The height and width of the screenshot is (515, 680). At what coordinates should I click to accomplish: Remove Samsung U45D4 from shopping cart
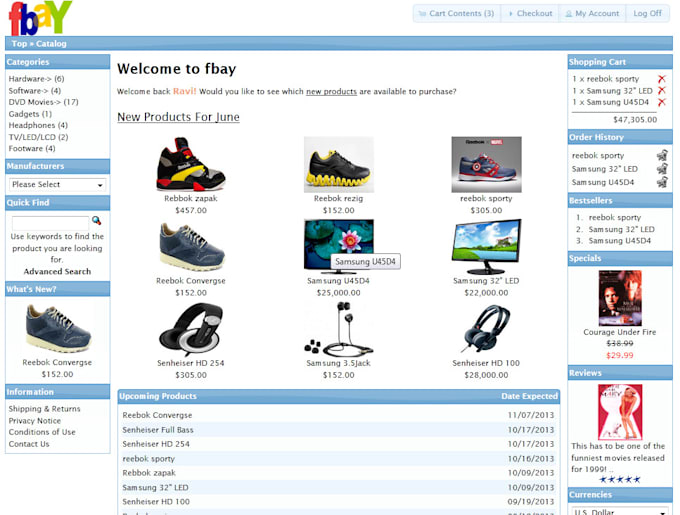click(x=661, y=102)
